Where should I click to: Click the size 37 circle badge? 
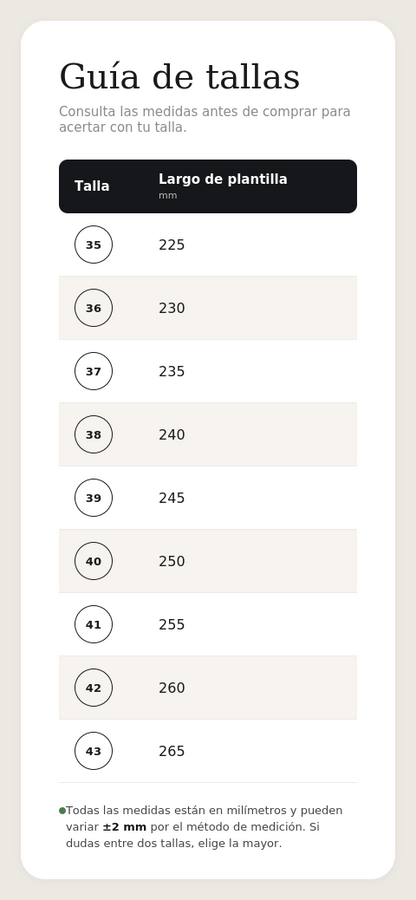(94, 371)
